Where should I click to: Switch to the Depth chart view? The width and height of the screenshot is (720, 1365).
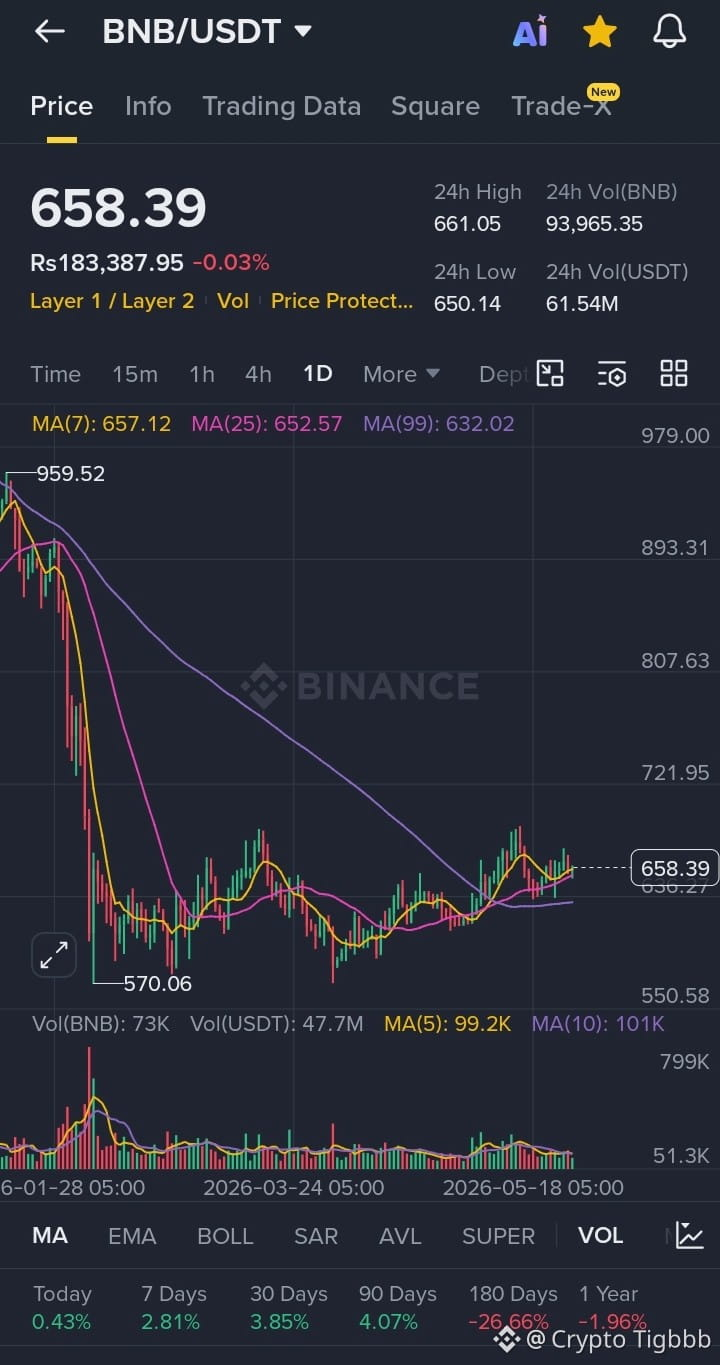pyautogui.click(x=503, y=374)
